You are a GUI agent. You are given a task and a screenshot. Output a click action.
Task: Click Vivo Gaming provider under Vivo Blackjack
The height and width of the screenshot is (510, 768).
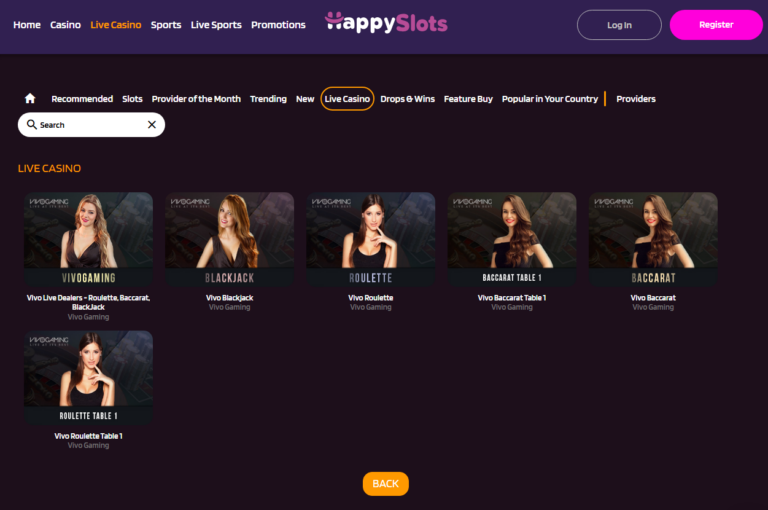coord(229,307)
